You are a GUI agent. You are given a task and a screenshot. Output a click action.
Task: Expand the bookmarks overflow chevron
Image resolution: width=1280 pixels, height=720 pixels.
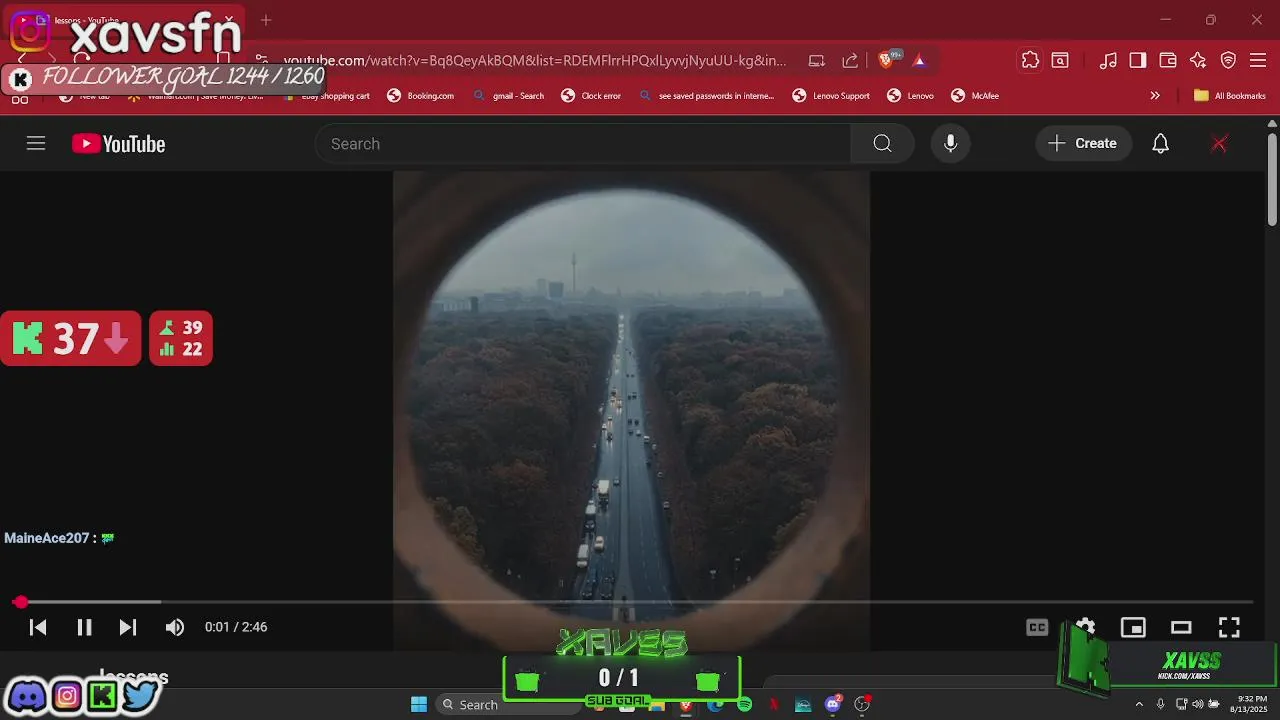(1155, 96)
